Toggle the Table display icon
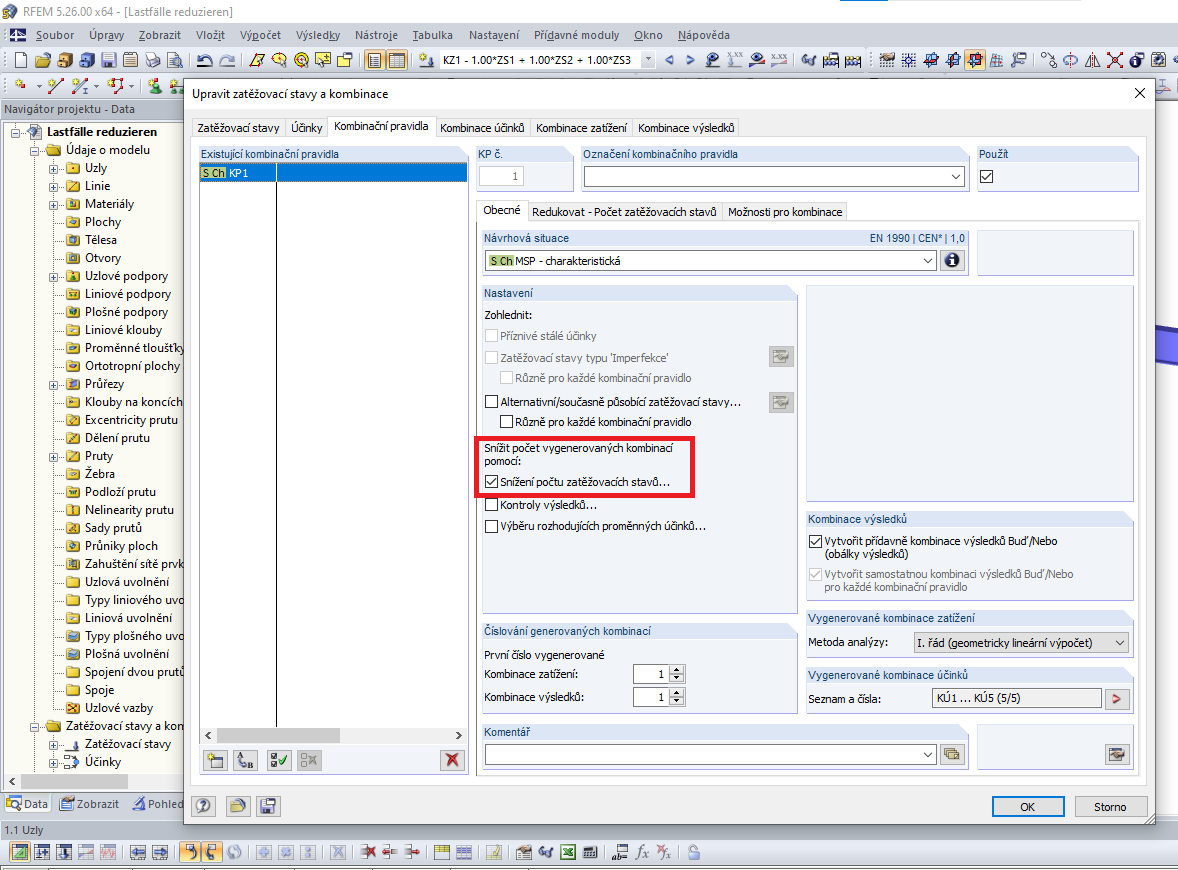Viewport: 1178px width, 870px height. [x=396, y=60]
